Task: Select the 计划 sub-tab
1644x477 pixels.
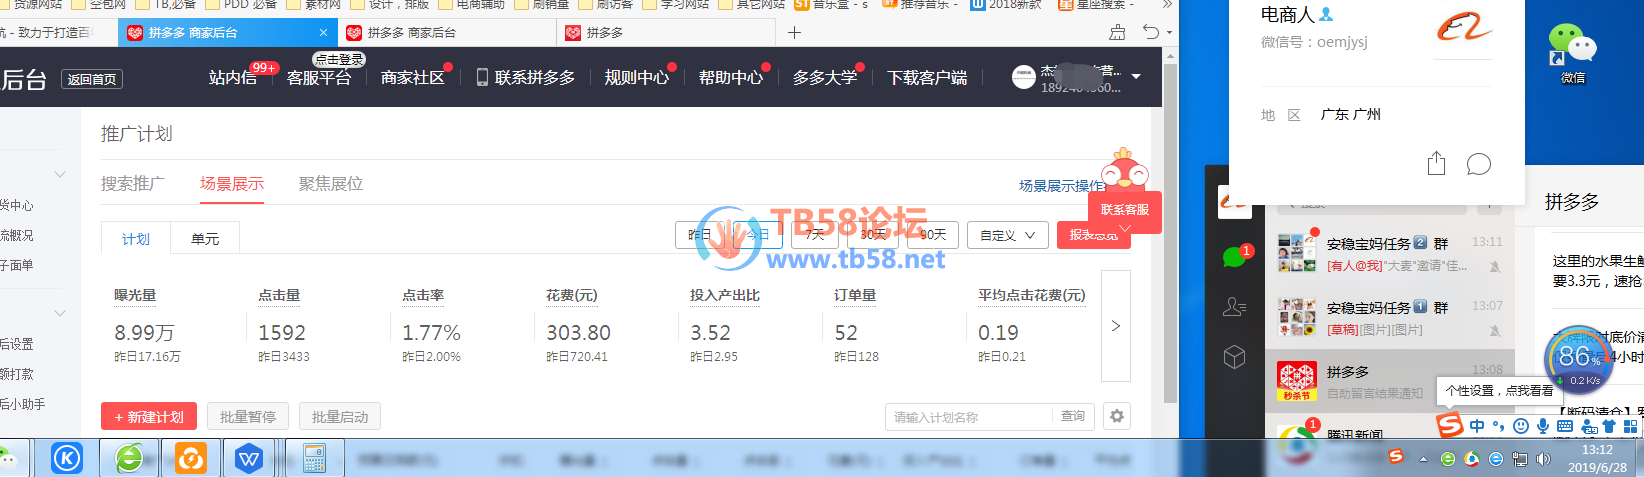Action: pos(136,238)
